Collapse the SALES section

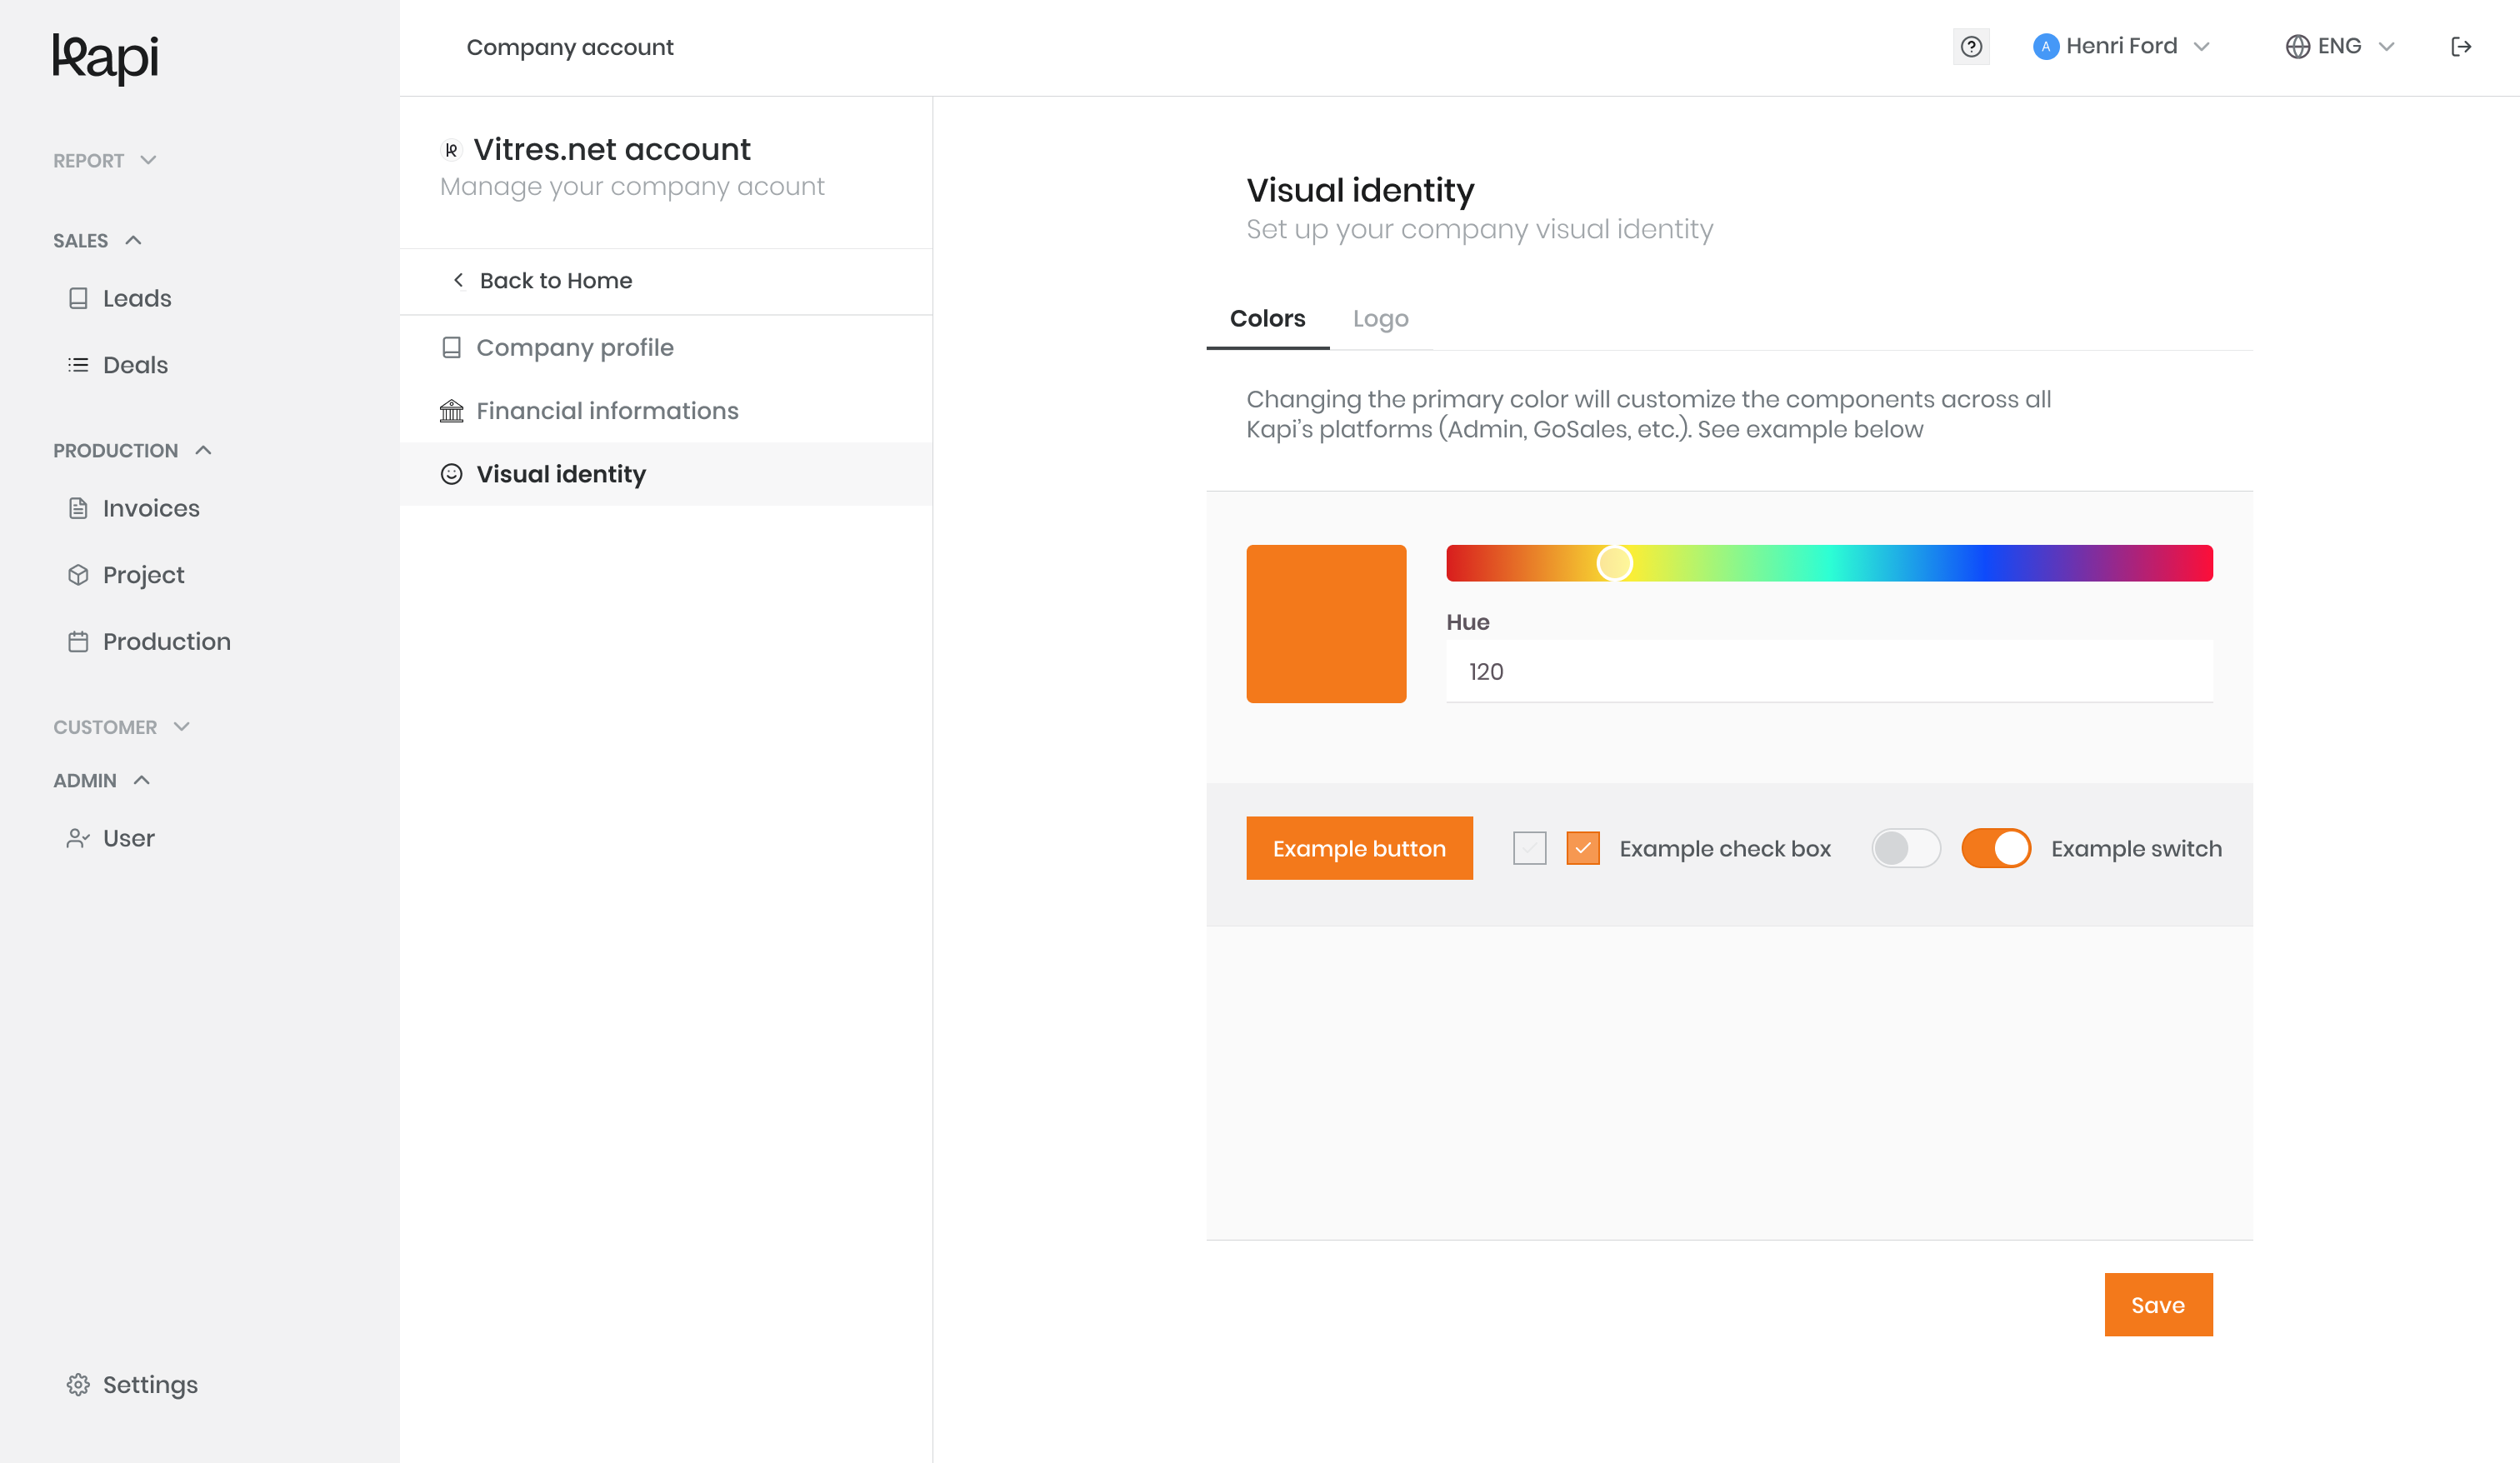click(97, 240)
